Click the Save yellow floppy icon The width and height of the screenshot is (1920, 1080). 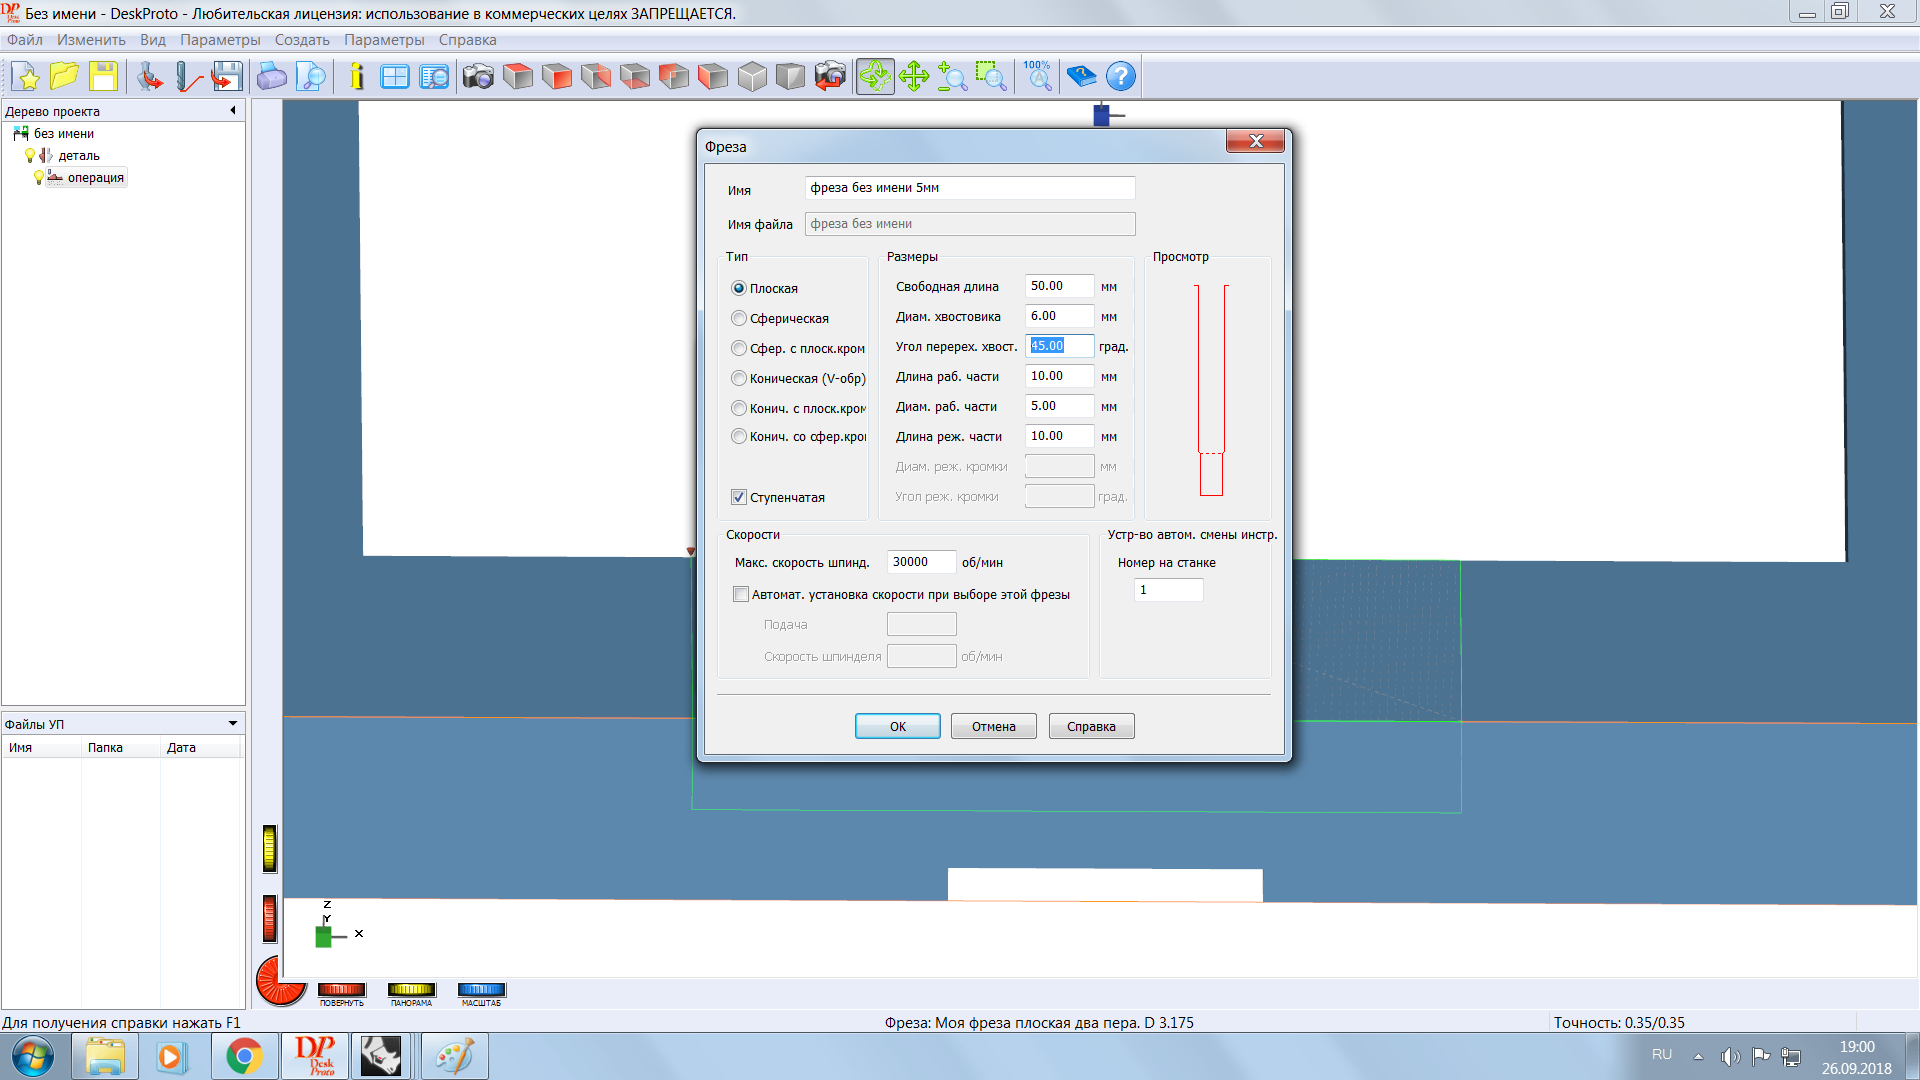tap(103, 77)
